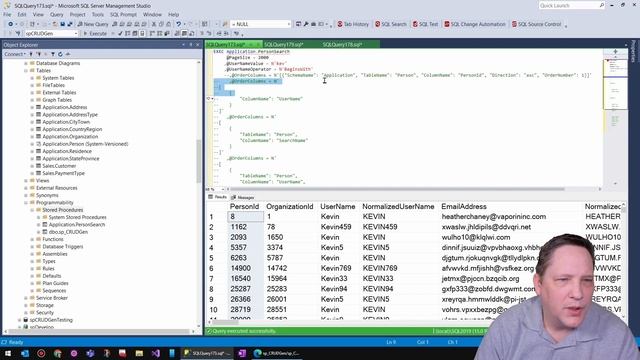
Task: Open Visual Studio from the taskbar
Action: 156,353
